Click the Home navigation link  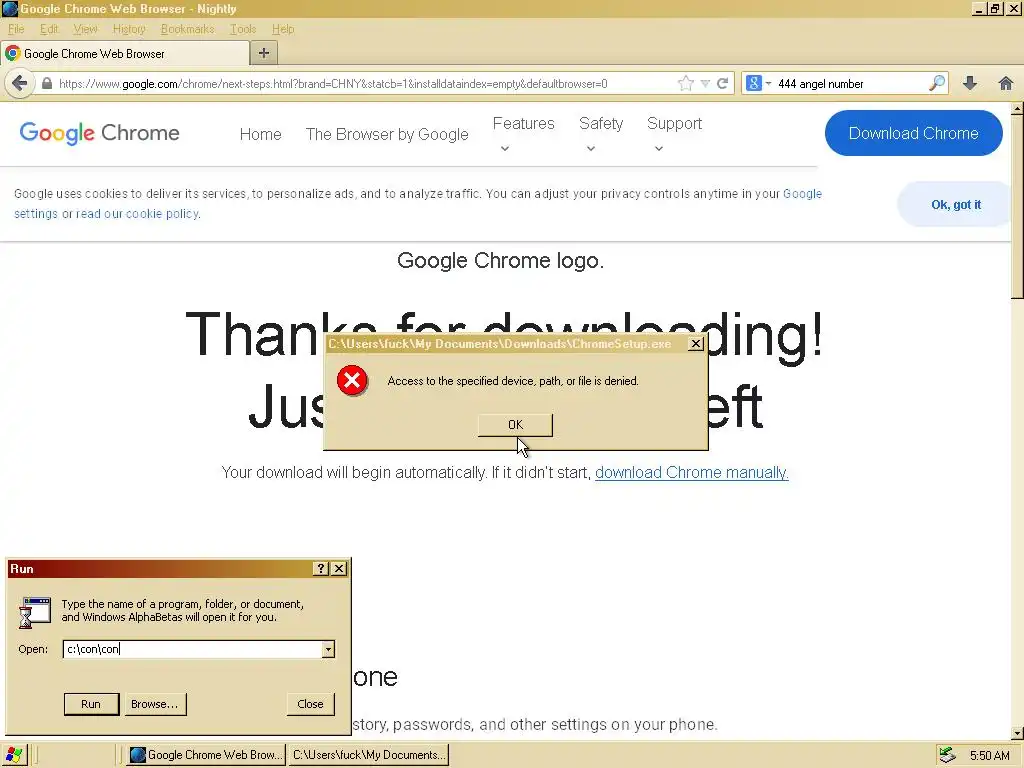point(261,135)
